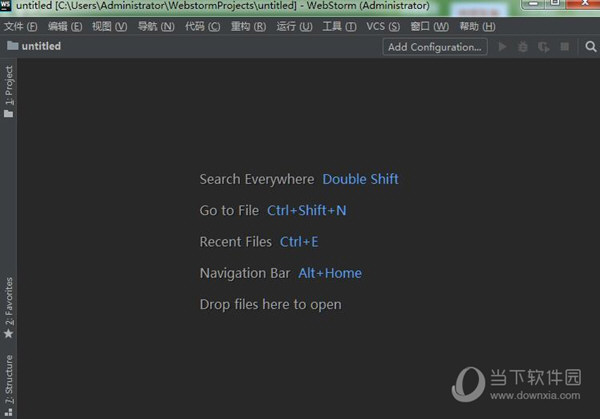The width and height of the screenshot is (600, 419).
Task: Click the Recent Files label
Action: coord(236,242)
